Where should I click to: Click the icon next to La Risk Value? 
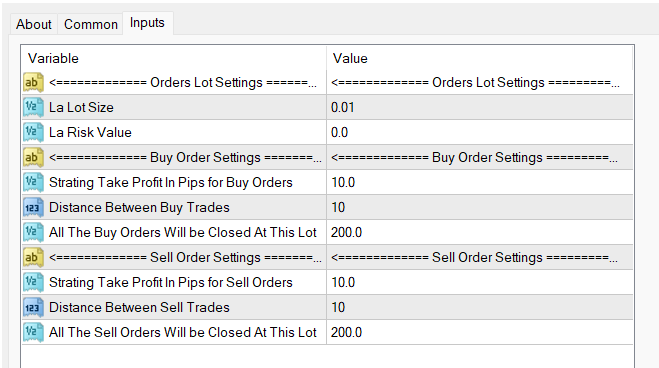click(33, 132)
